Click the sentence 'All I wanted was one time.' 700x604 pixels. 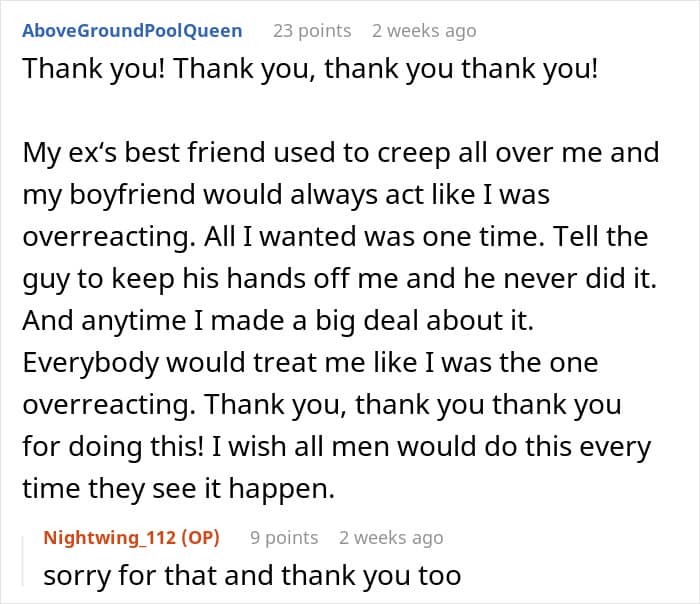(x=374, y=236)
